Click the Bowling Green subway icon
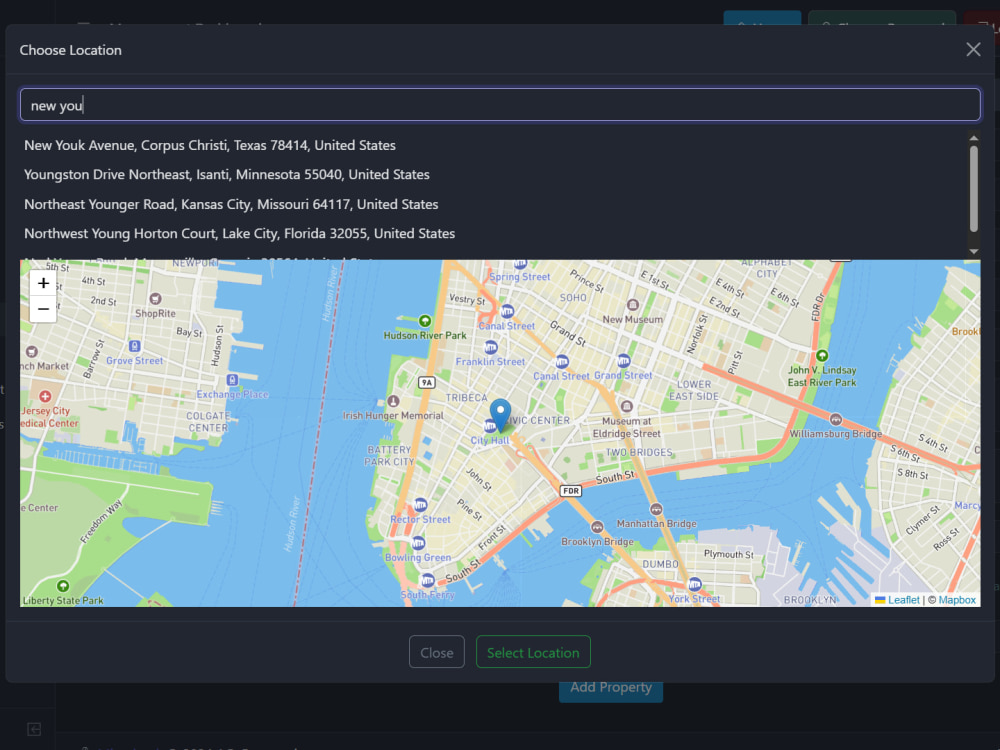 point(418,543)
